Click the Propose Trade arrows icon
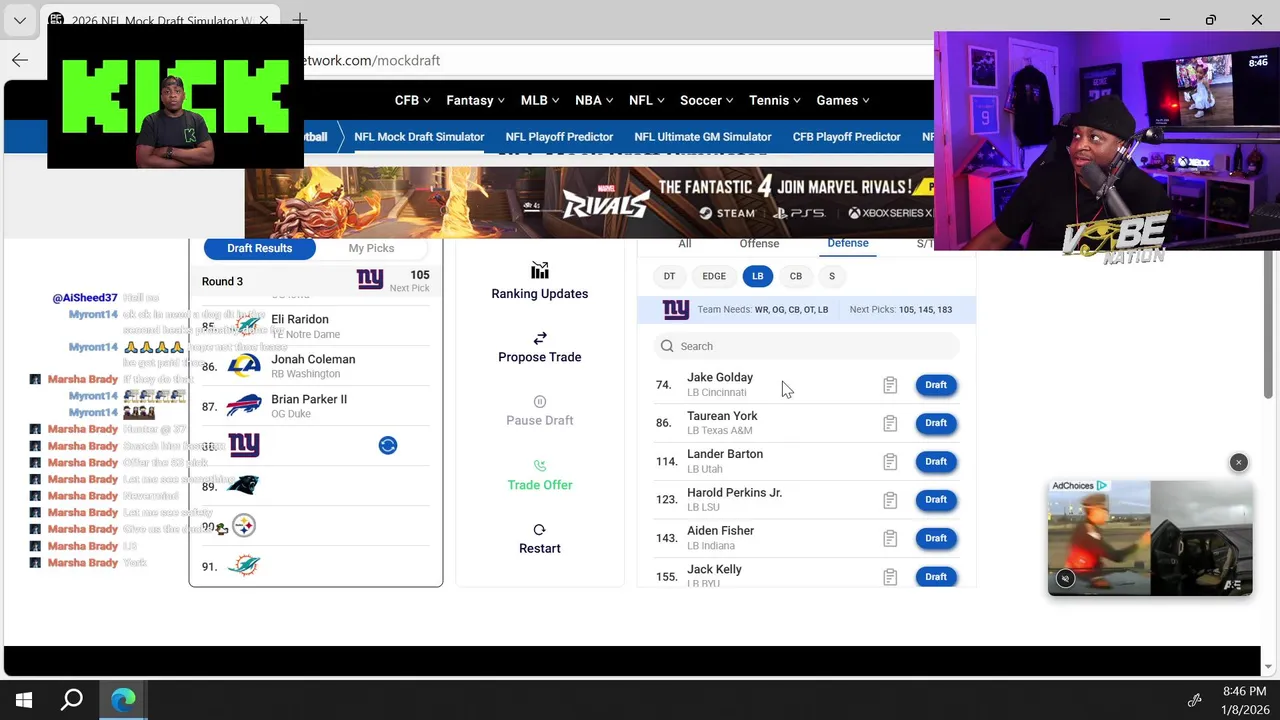Image resolution: width=1280 pixels, height=720 pixels. (x=540, y=338)
